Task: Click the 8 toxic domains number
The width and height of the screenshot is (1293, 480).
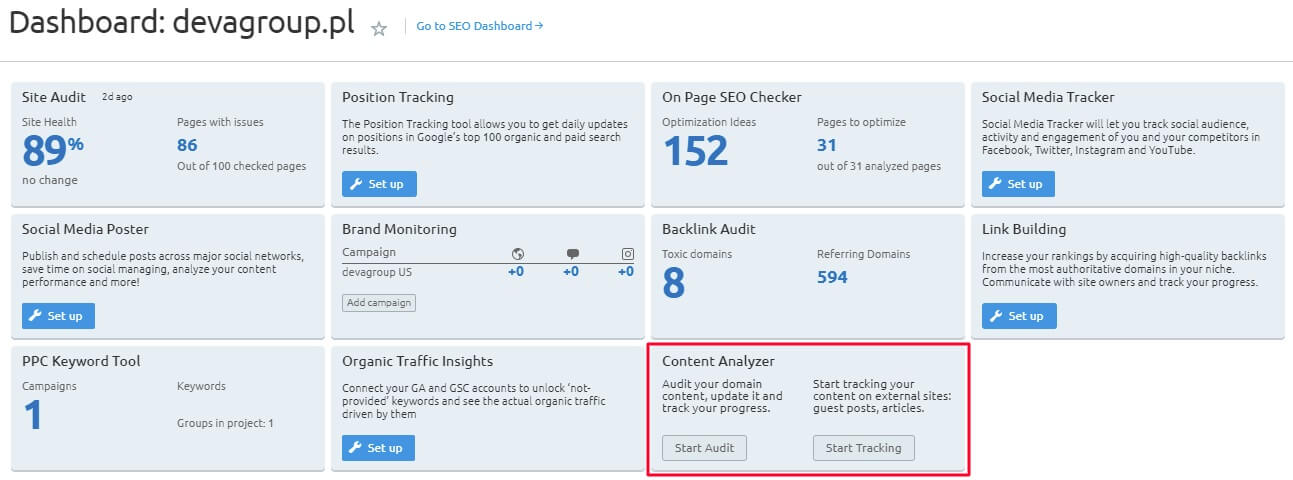Action: tap(674, 283)
